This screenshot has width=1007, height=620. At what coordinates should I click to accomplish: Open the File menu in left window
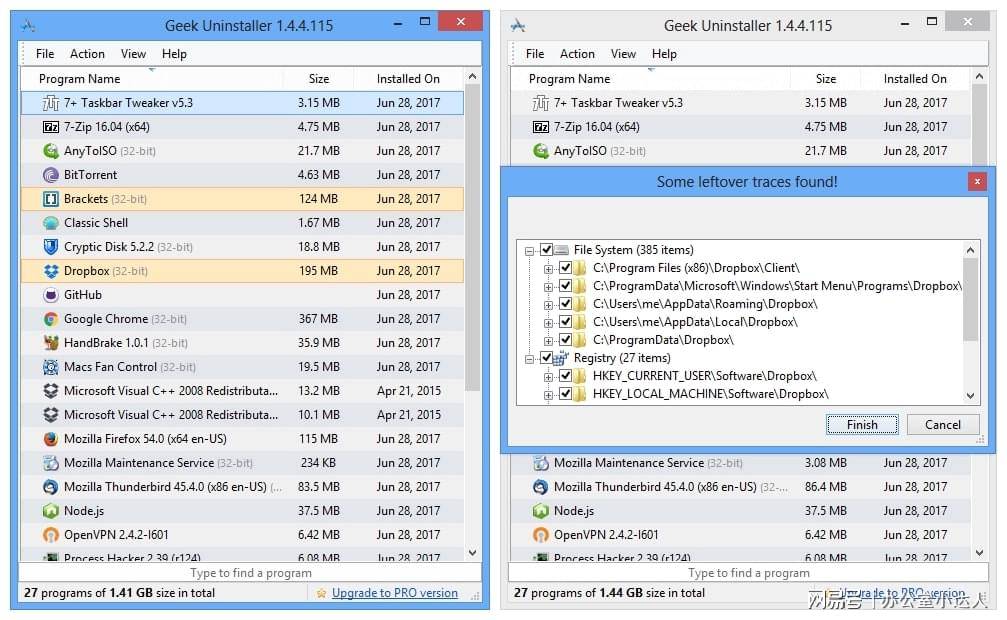coord(45,54)
